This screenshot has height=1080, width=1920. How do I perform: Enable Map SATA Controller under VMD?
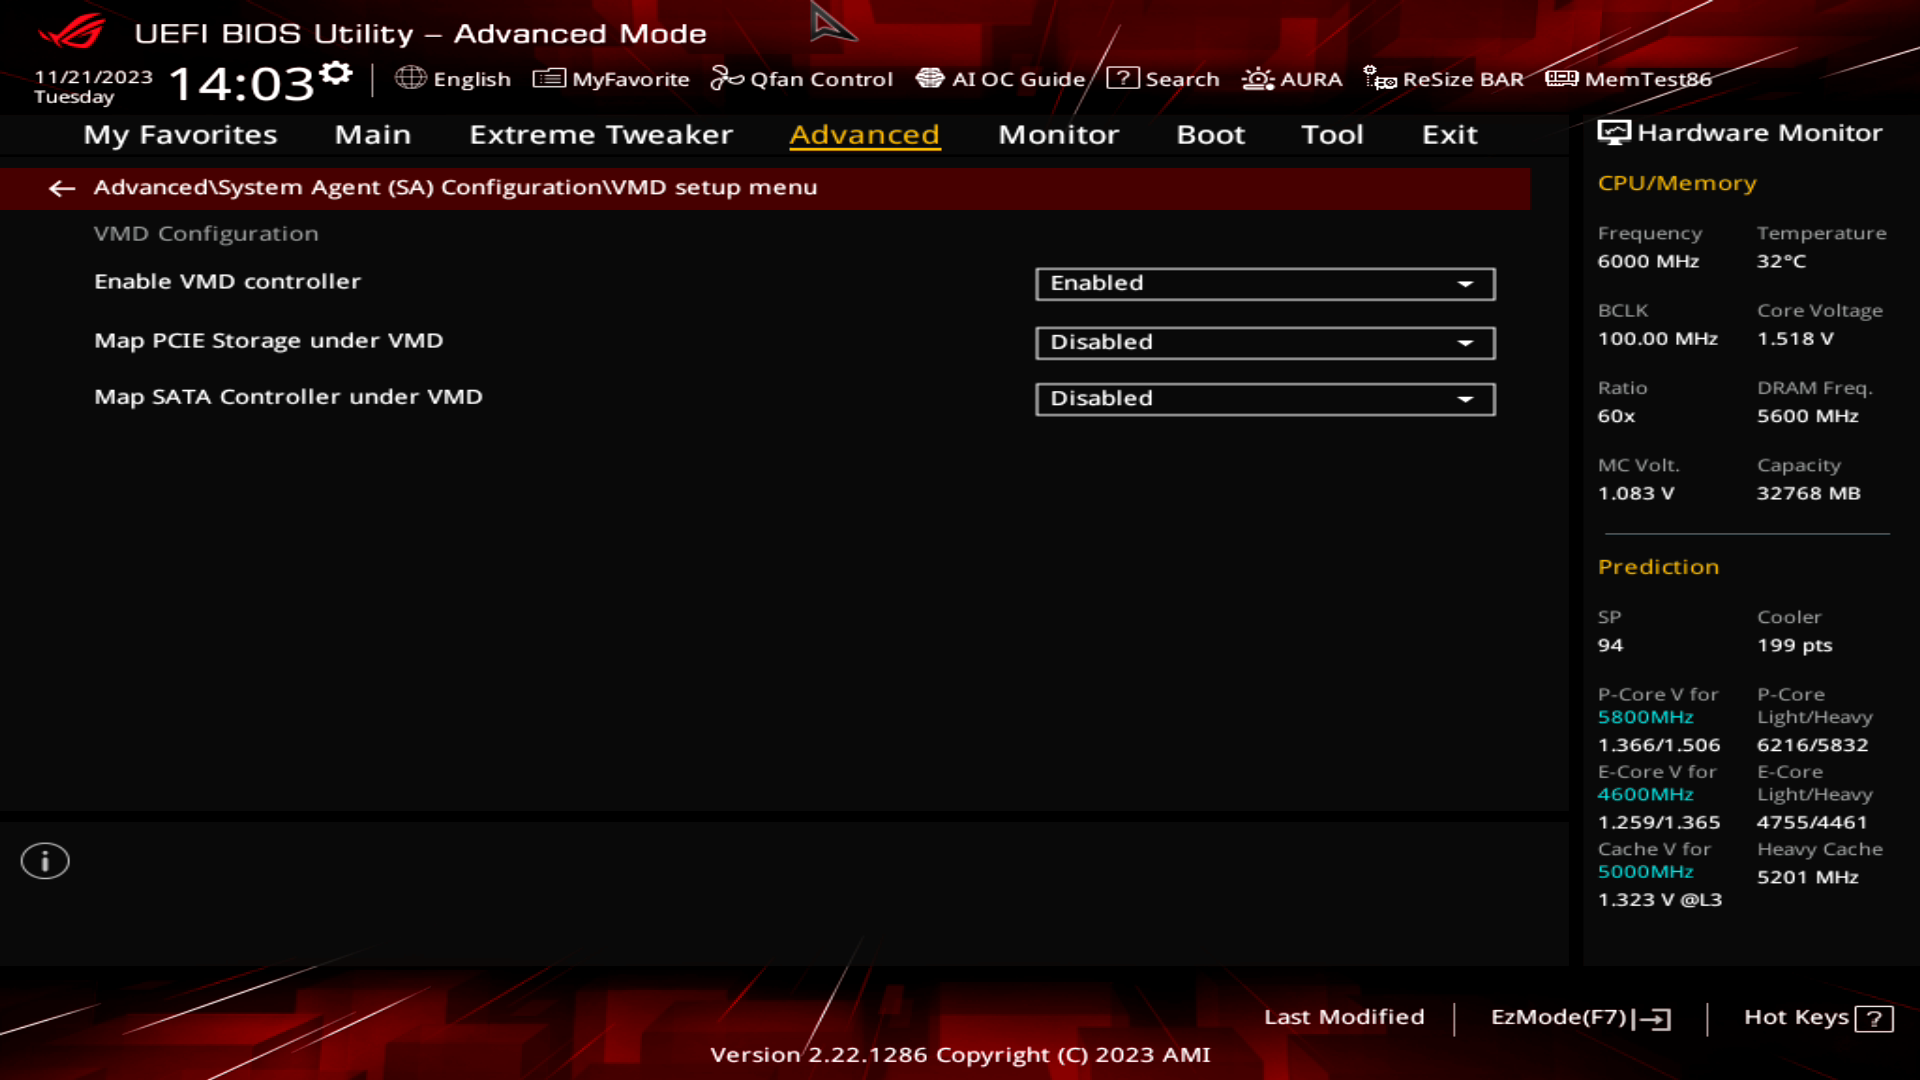(x=1265, y=398)
